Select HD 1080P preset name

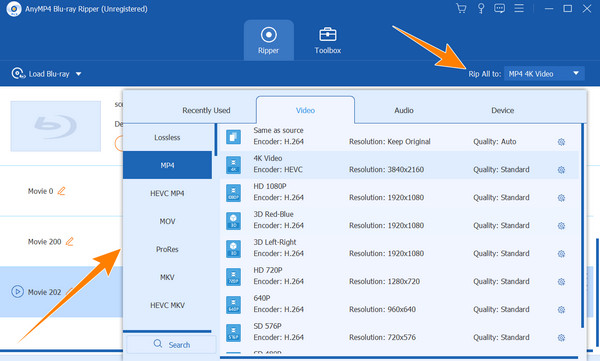point(270,186)
